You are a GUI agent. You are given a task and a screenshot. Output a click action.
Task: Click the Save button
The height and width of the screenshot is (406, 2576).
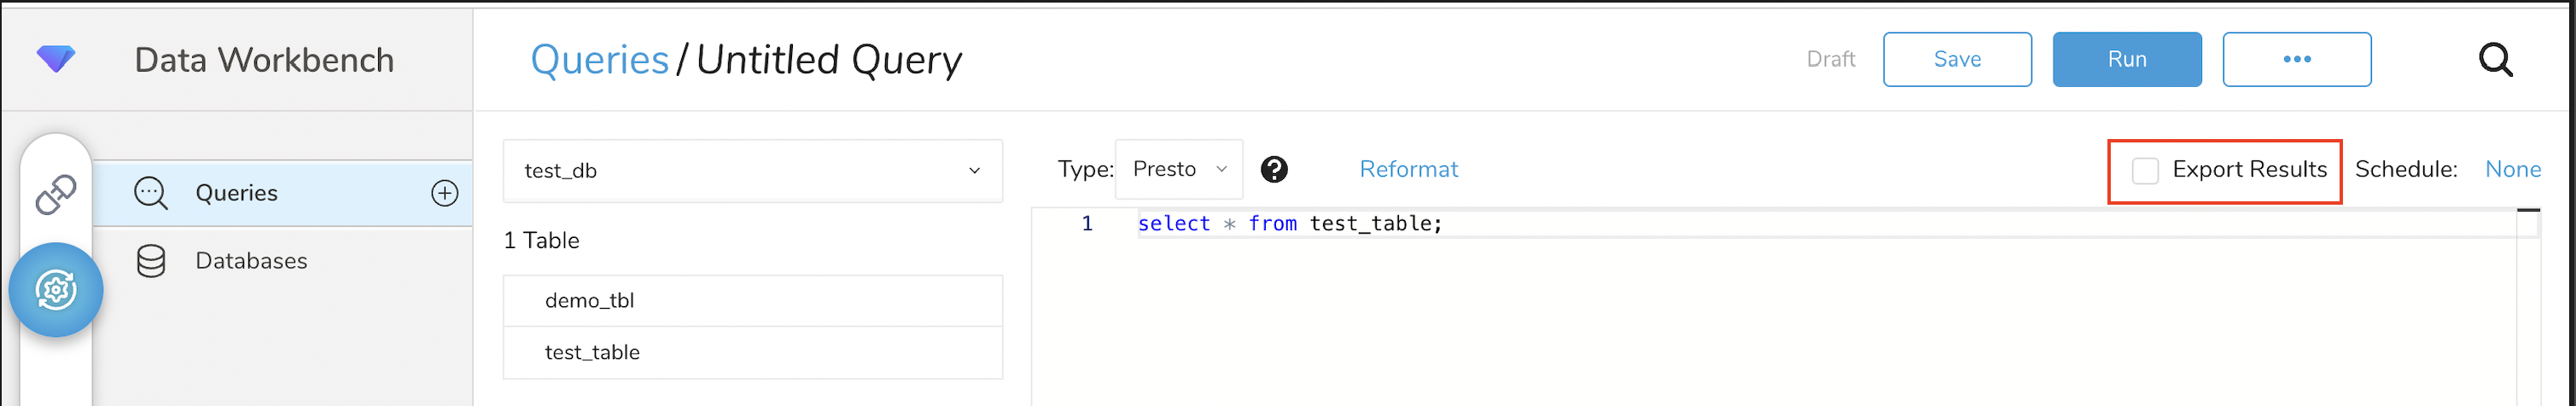[1957, 59]
